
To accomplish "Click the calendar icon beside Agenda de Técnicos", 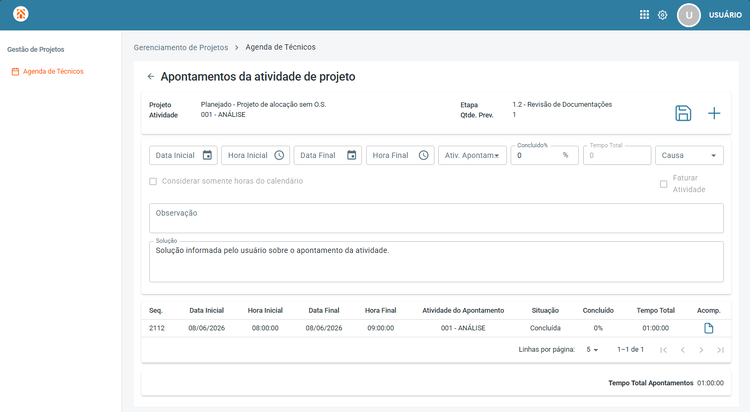I will point(15,72).
